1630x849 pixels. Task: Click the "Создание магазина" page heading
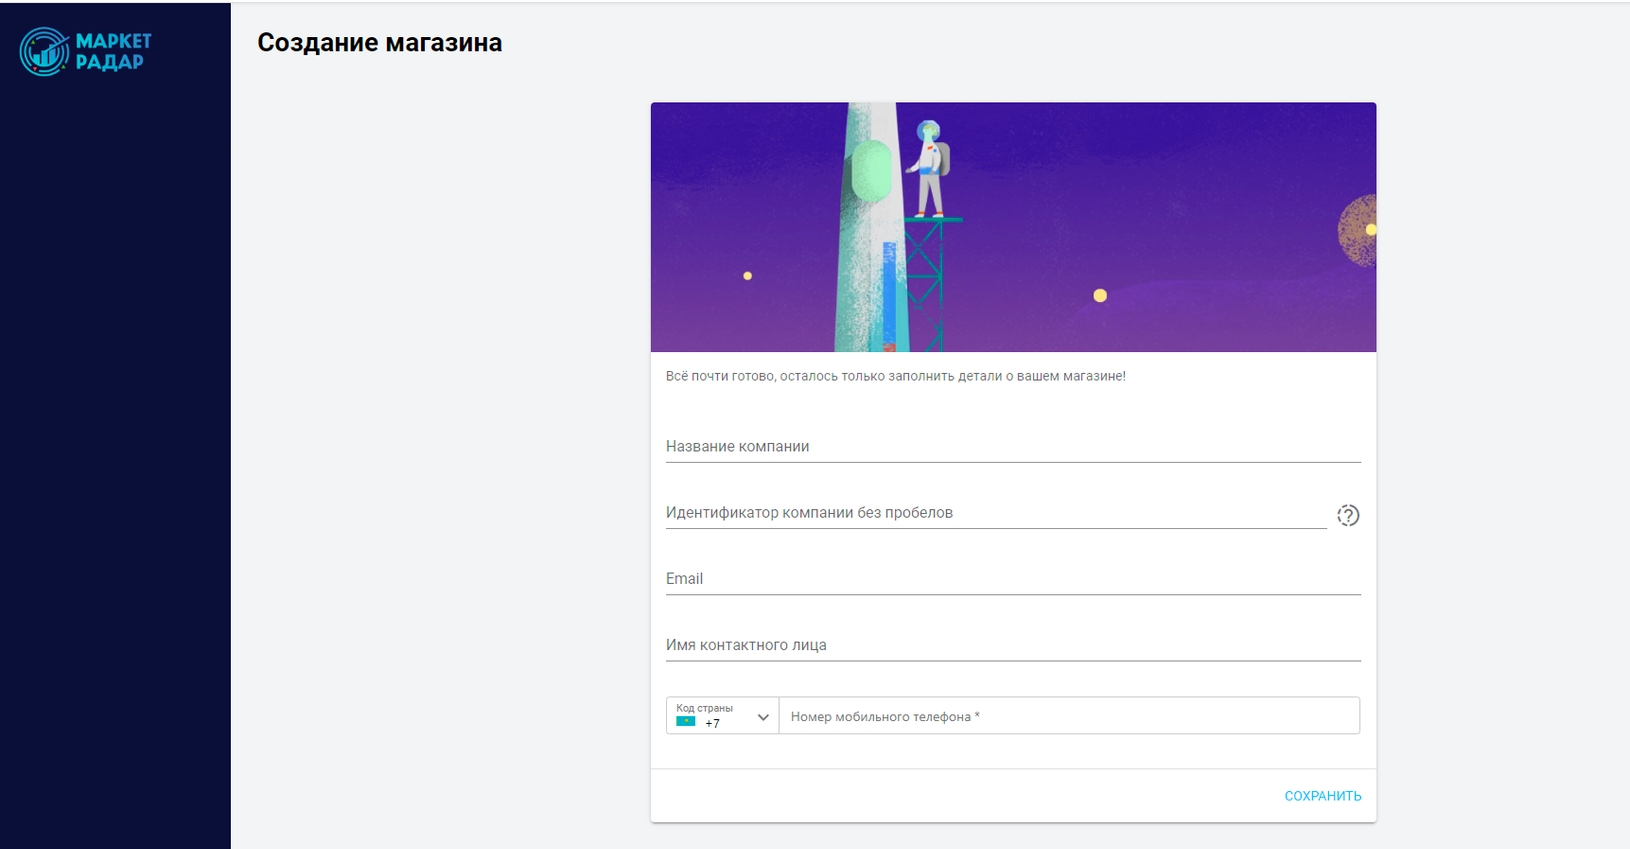(x=379, y=43)
